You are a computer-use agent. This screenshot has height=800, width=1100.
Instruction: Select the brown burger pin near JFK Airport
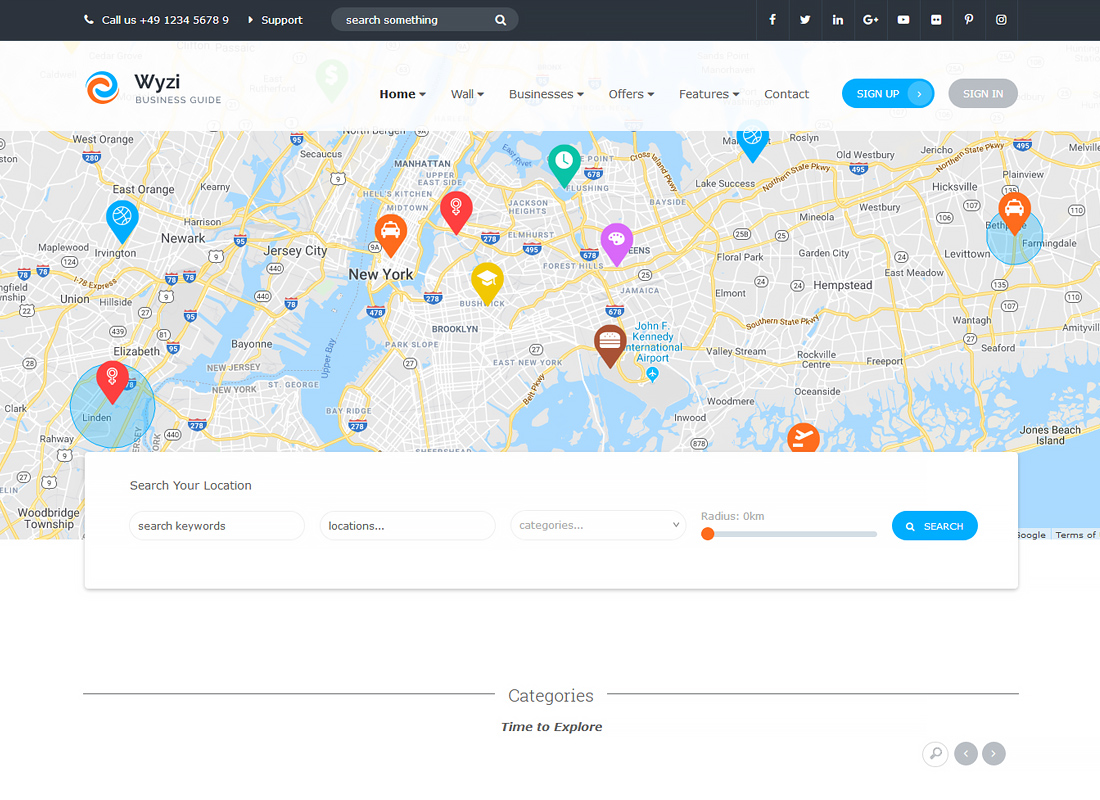(610, 345)
